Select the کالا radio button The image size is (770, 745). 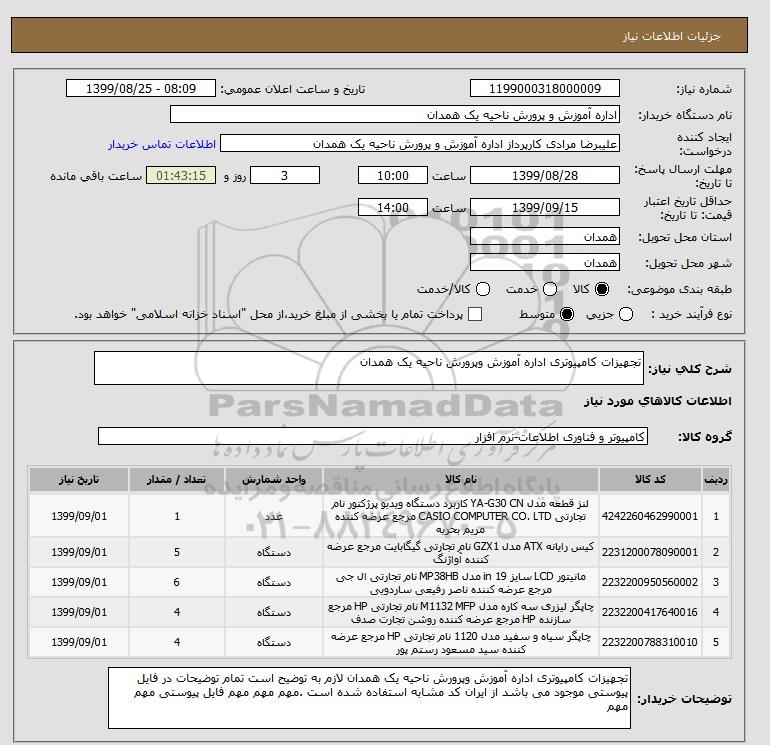click(x=602, y=289)
